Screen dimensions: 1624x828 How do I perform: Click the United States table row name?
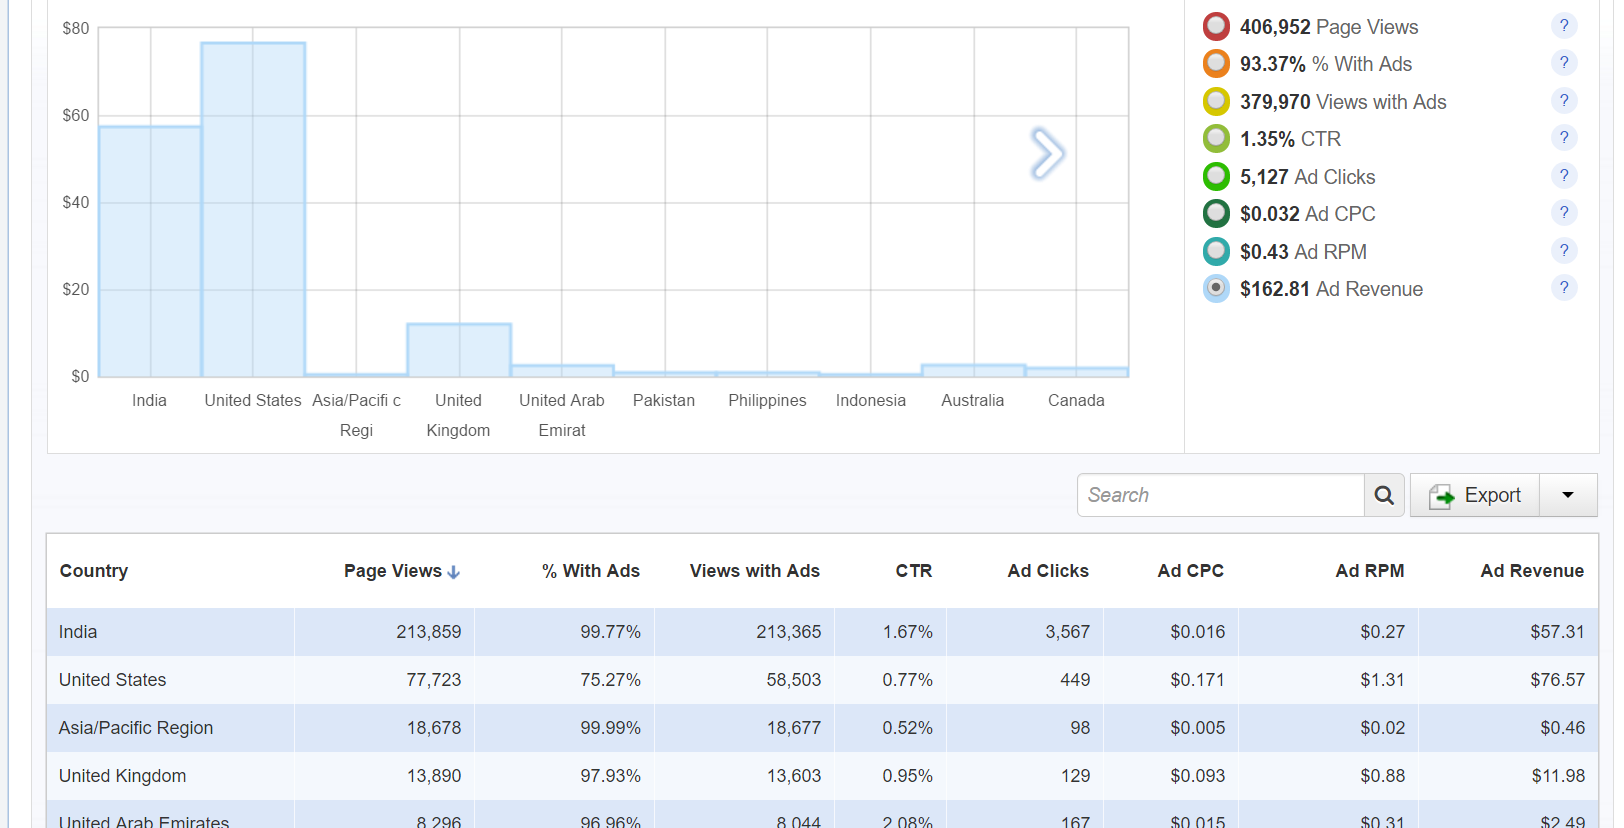point(112,680)
